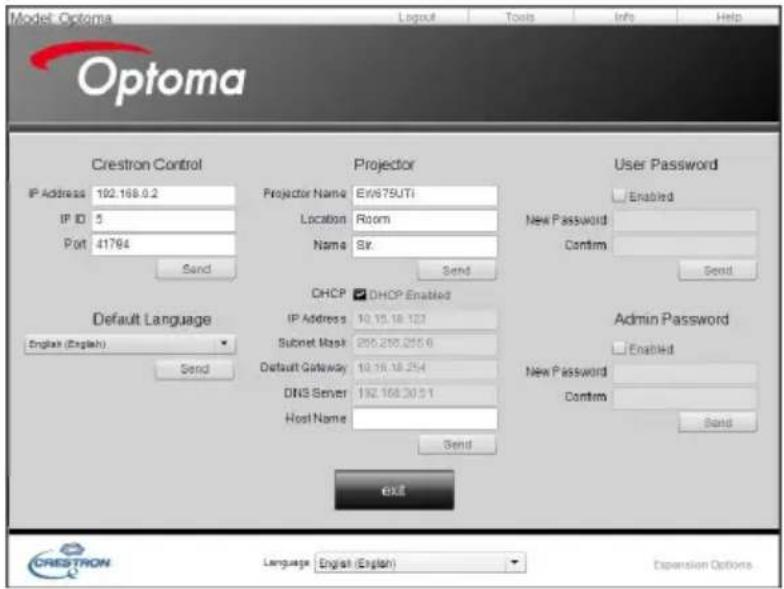The height and width of the screenshot is (589, 784).
Task: Send the Projector name settings
Action: click(x=456, y=270)
